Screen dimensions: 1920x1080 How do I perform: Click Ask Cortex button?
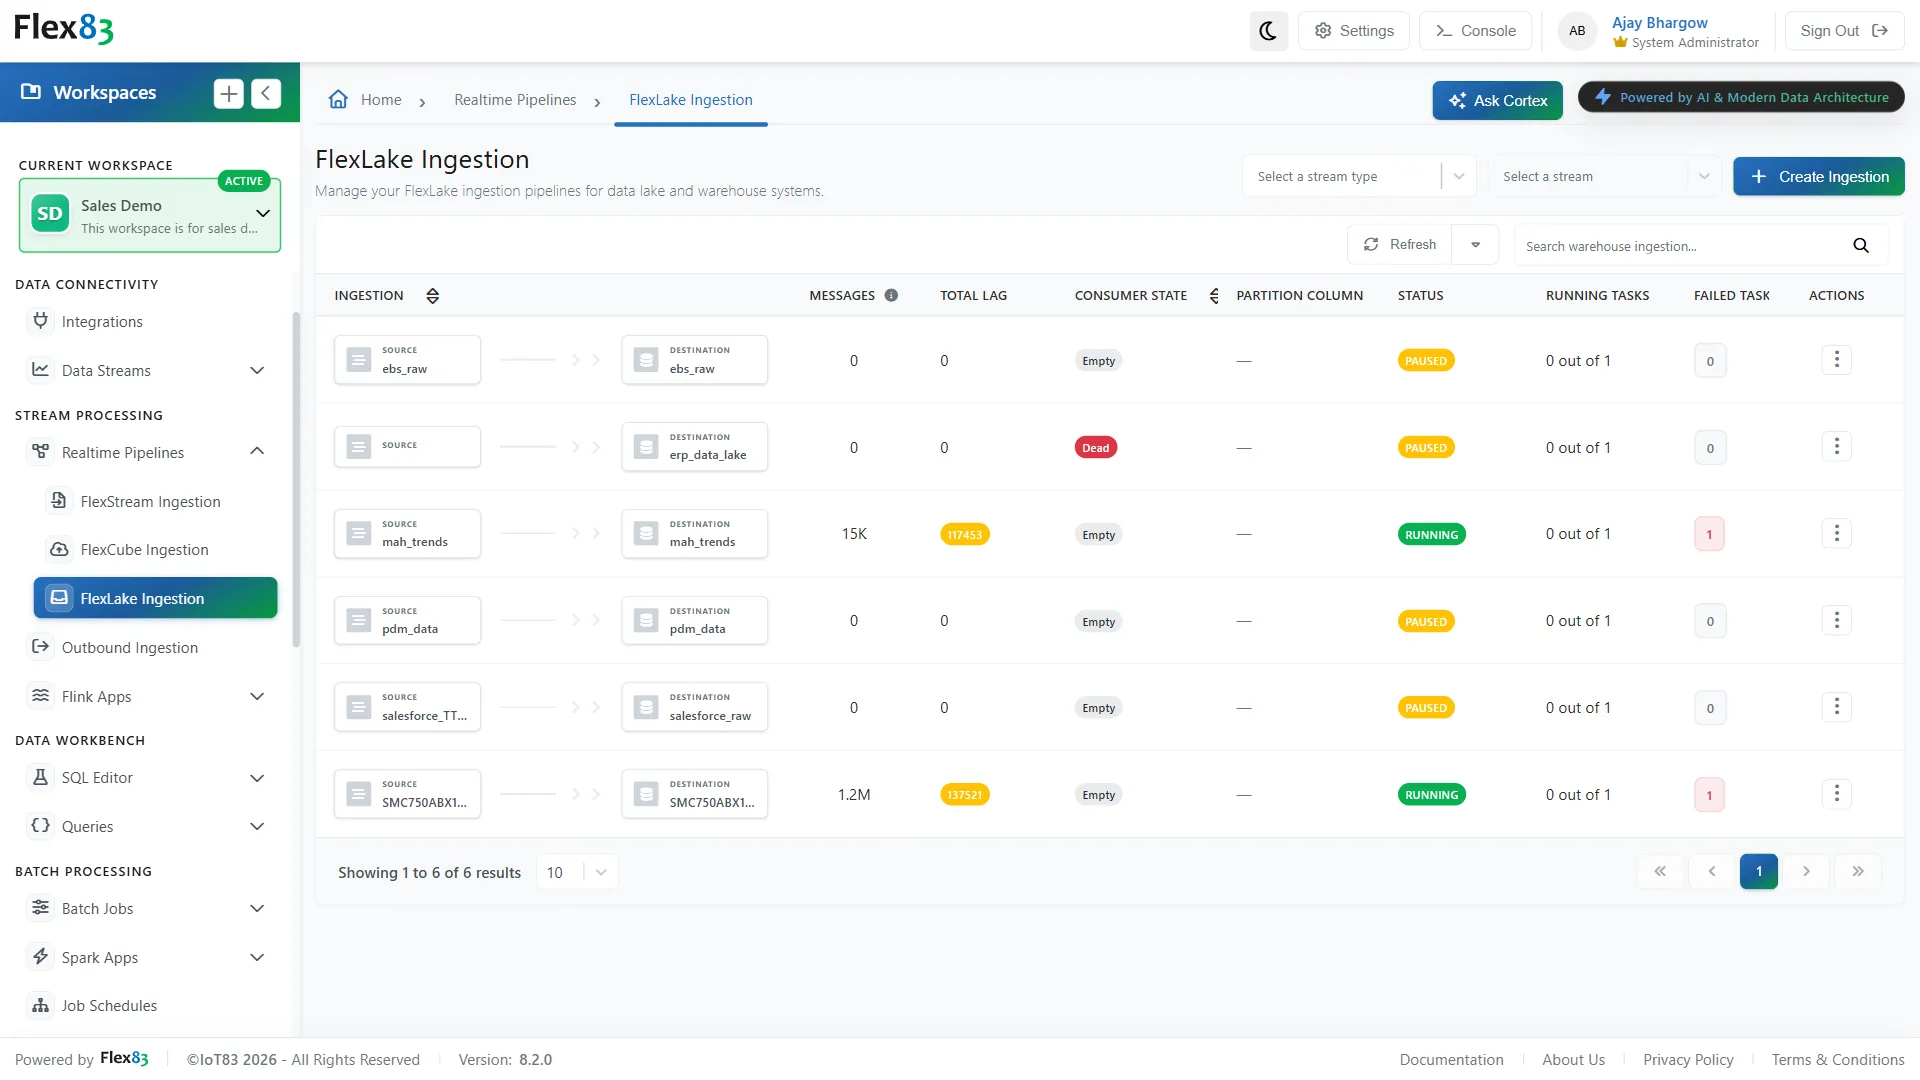click(1497, 100)
